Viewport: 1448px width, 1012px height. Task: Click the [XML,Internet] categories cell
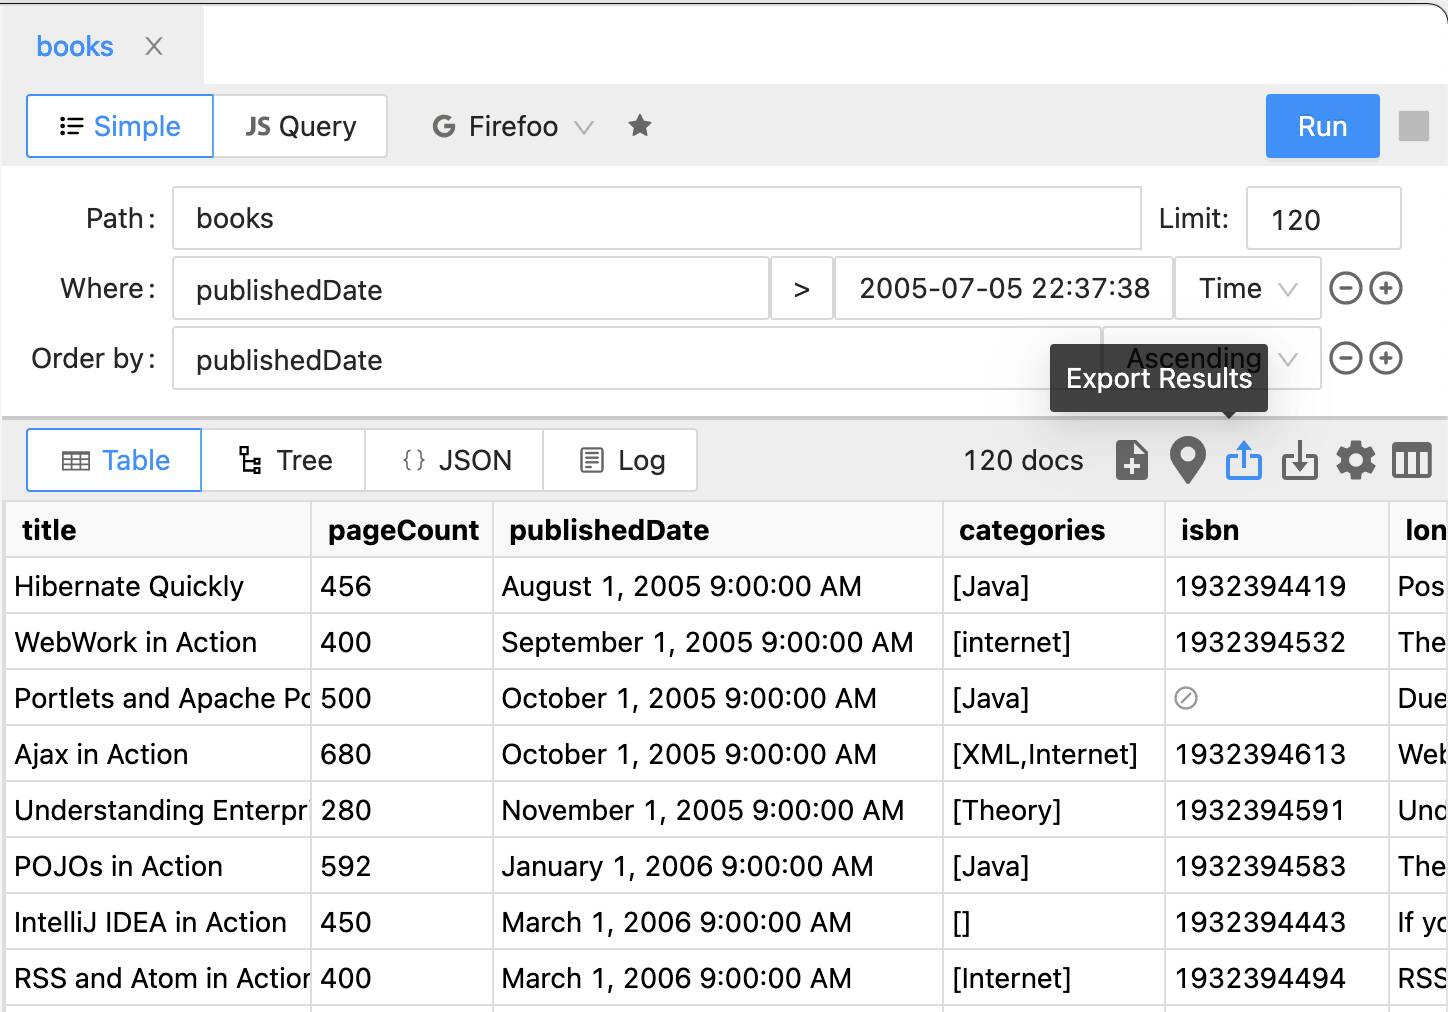tap(1054, 754)
